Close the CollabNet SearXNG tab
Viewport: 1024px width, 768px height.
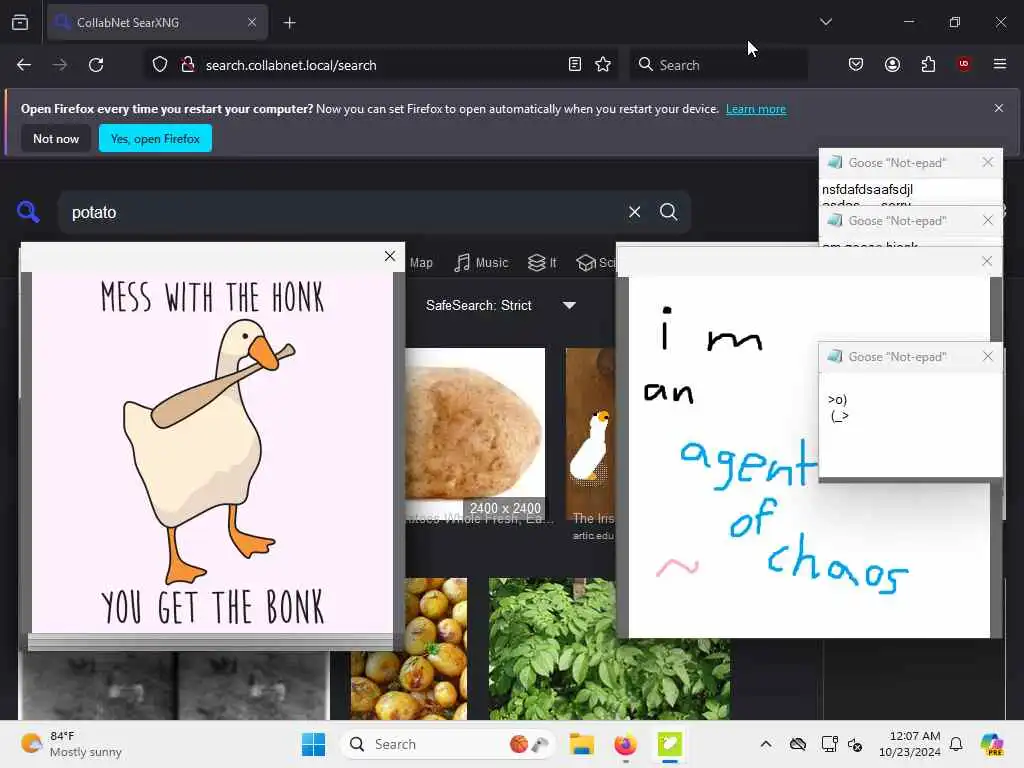pos(252,22)
